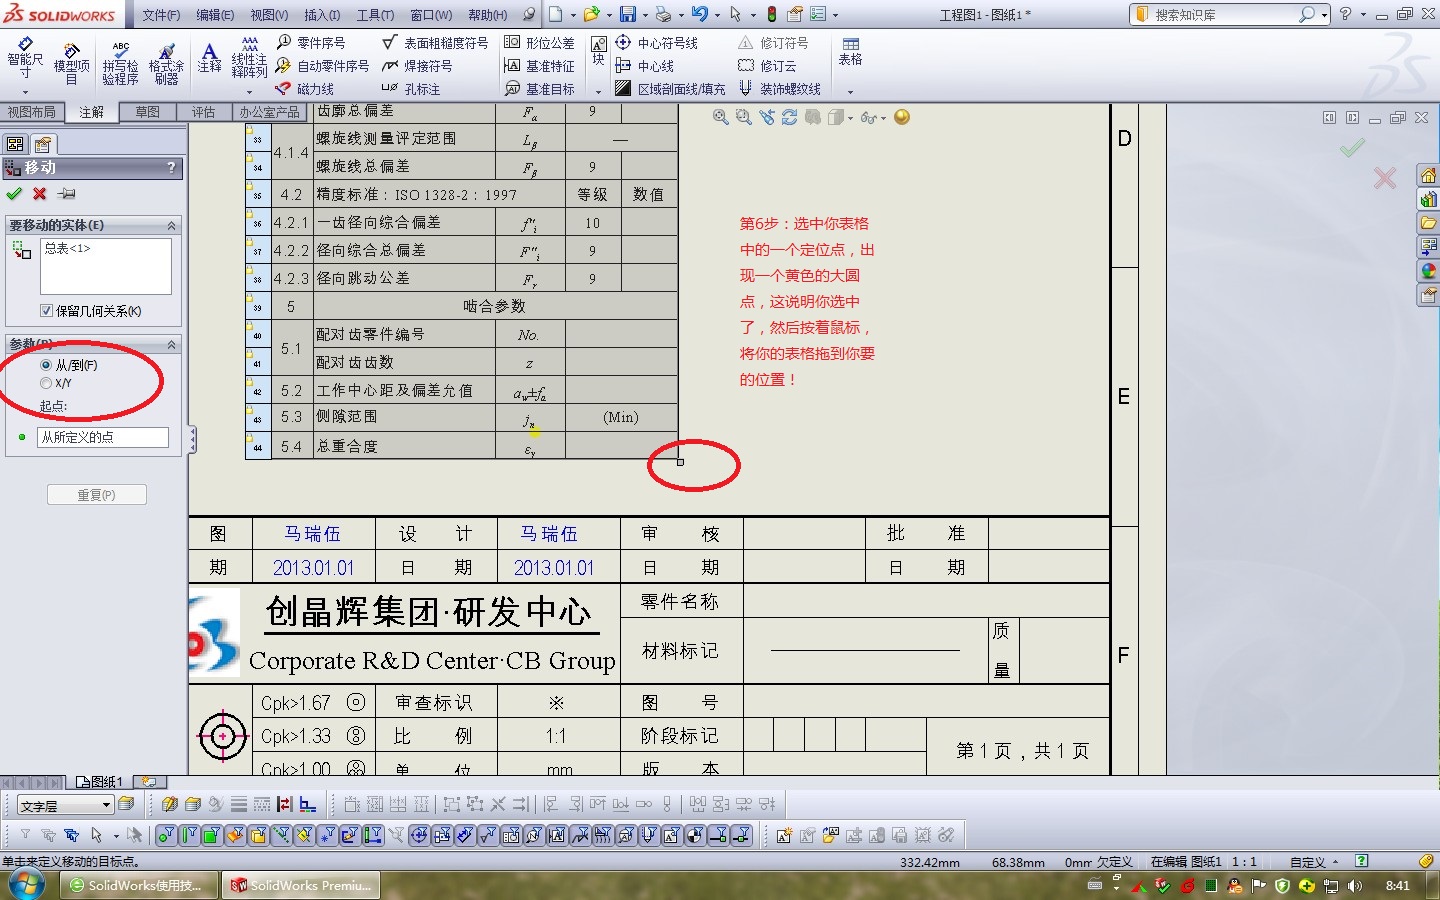Screen dimensions: 1440x900
Task: Collapse the 要移动的实体 section
Action: (171, 226)
